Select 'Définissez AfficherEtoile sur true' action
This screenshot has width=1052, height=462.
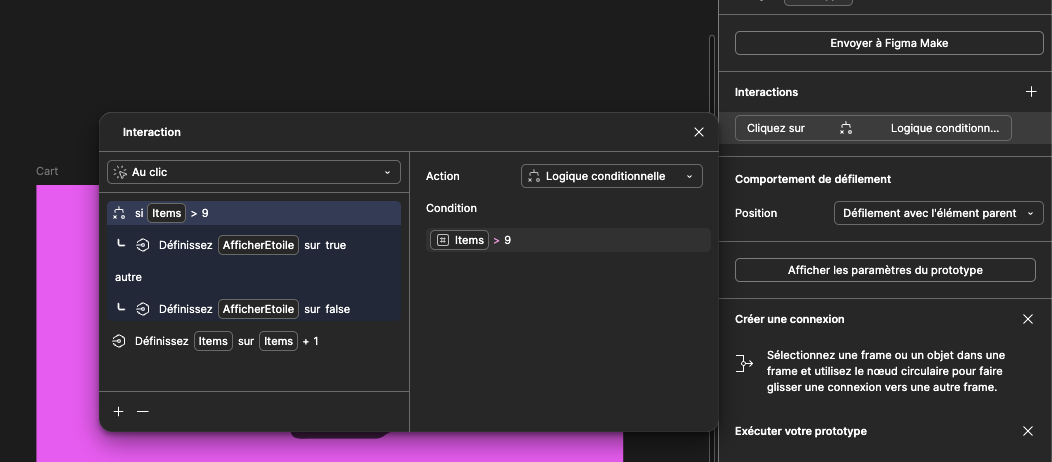point(252,245)
